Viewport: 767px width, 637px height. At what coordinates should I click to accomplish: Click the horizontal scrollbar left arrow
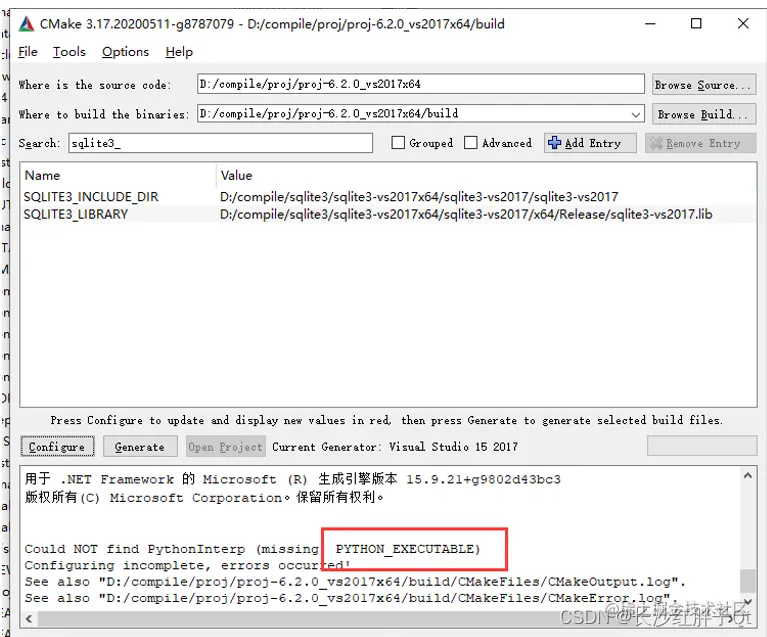[x=29, y=619]
